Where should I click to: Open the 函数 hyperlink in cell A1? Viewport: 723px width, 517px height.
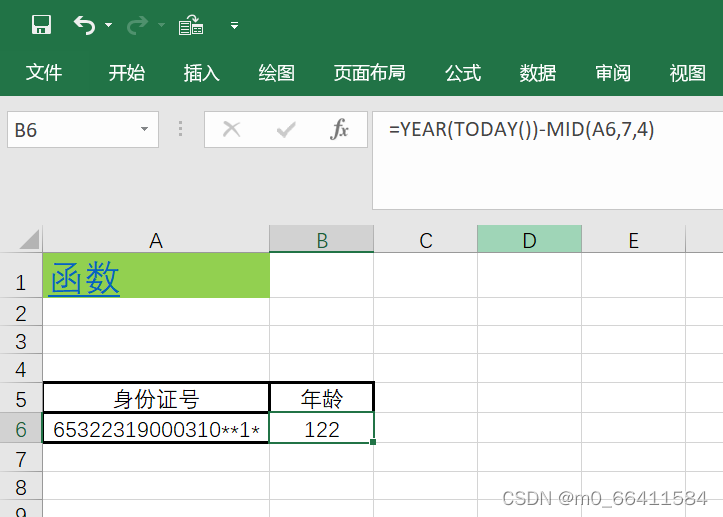(x=85, y=278)
